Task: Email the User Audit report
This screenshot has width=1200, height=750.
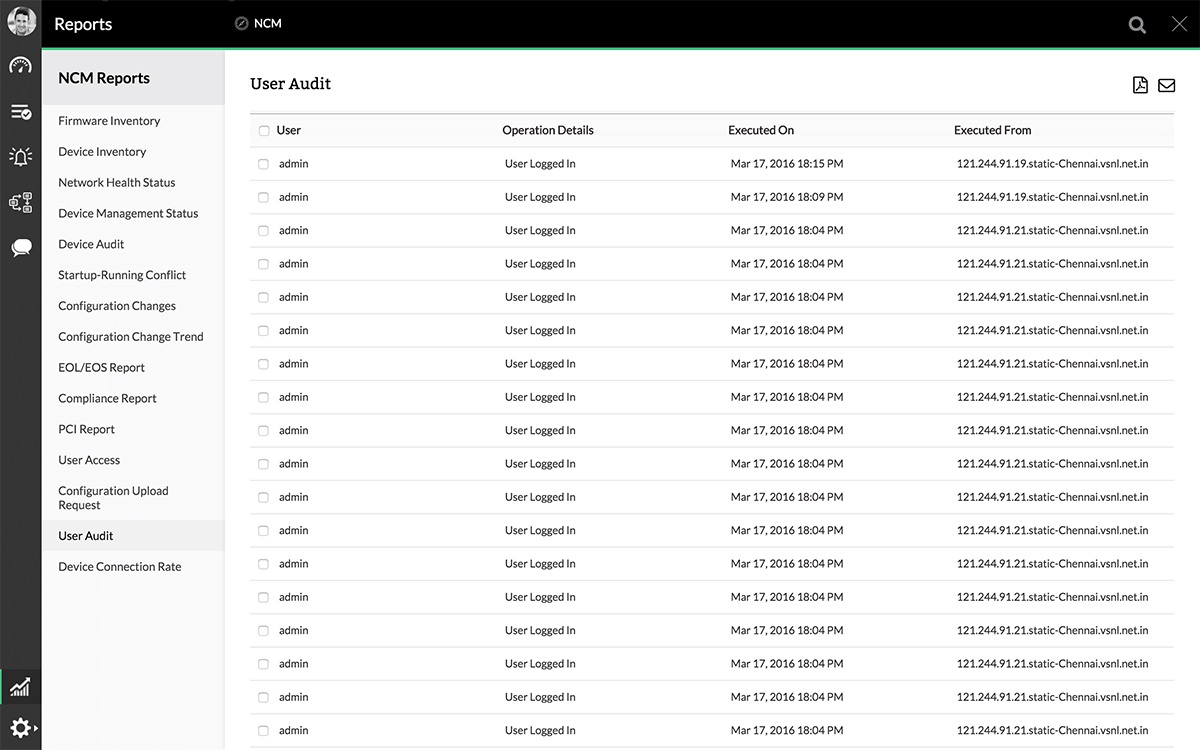Action: 1166,85
